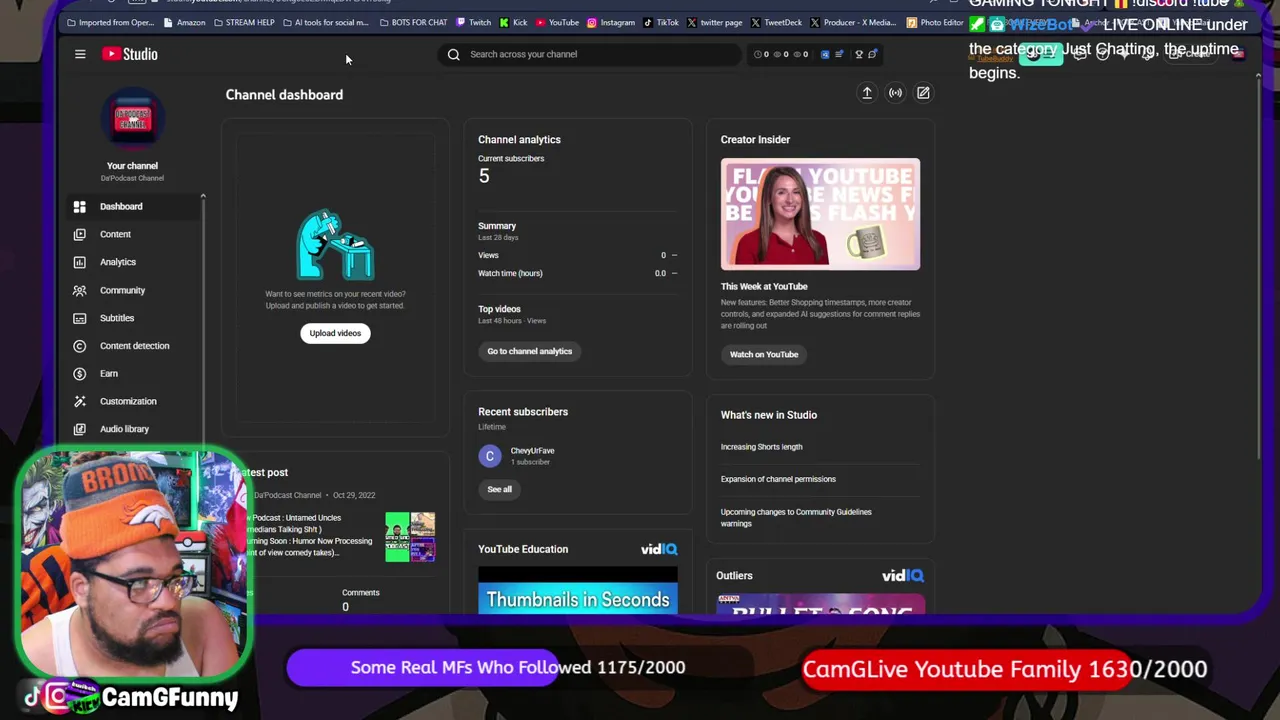Click the search magnifier icon
Viewport: 1280px width, 720px height.
454,54
